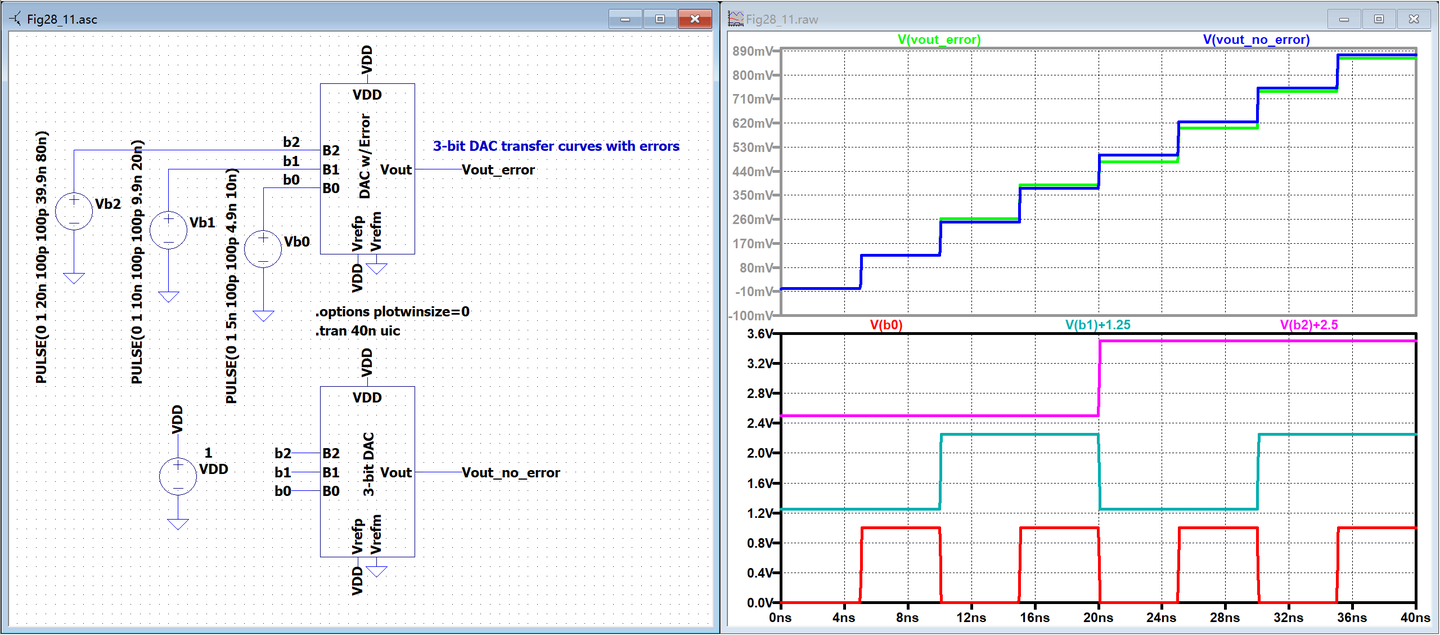Click the V(b0) trace label

887,325
